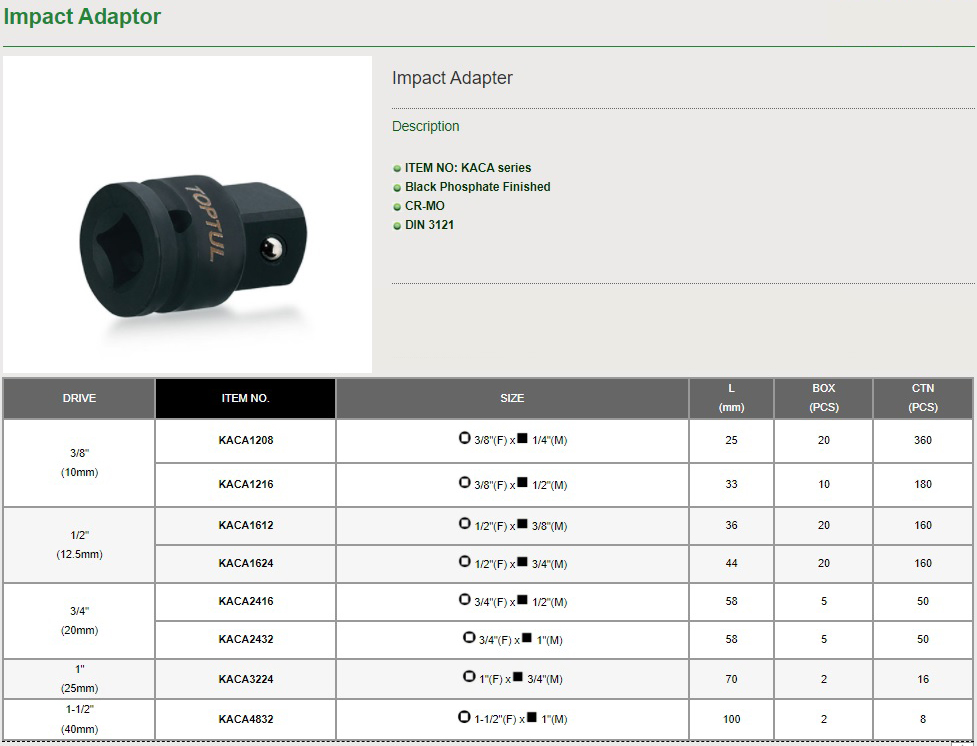Select the DRIVE column header
Image resolution: width=977 pixels, height=746 pixels.
click(x=79, y=398)
